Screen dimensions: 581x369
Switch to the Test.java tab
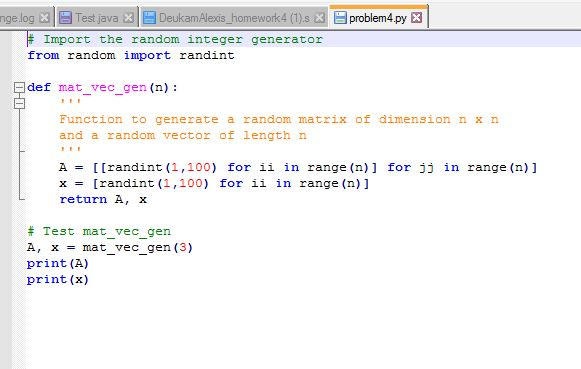click(x=96, y=17)
